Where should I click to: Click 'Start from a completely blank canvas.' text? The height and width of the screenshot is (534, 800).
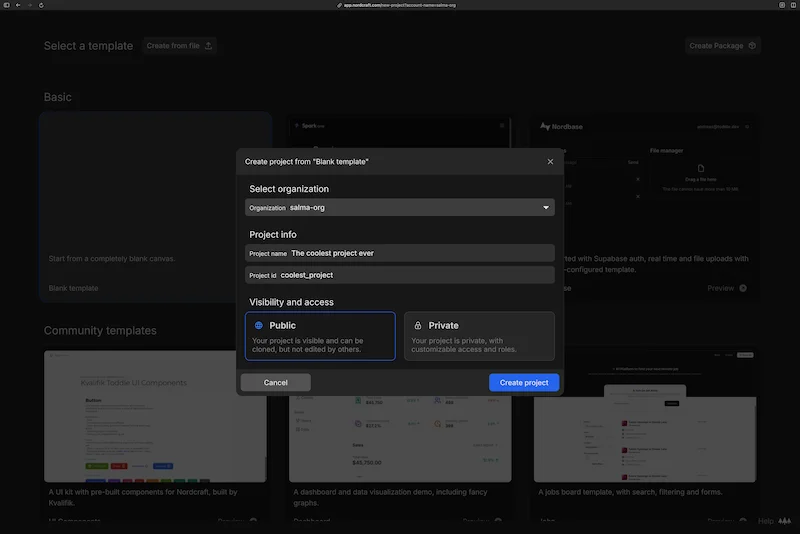click(112, 259)
